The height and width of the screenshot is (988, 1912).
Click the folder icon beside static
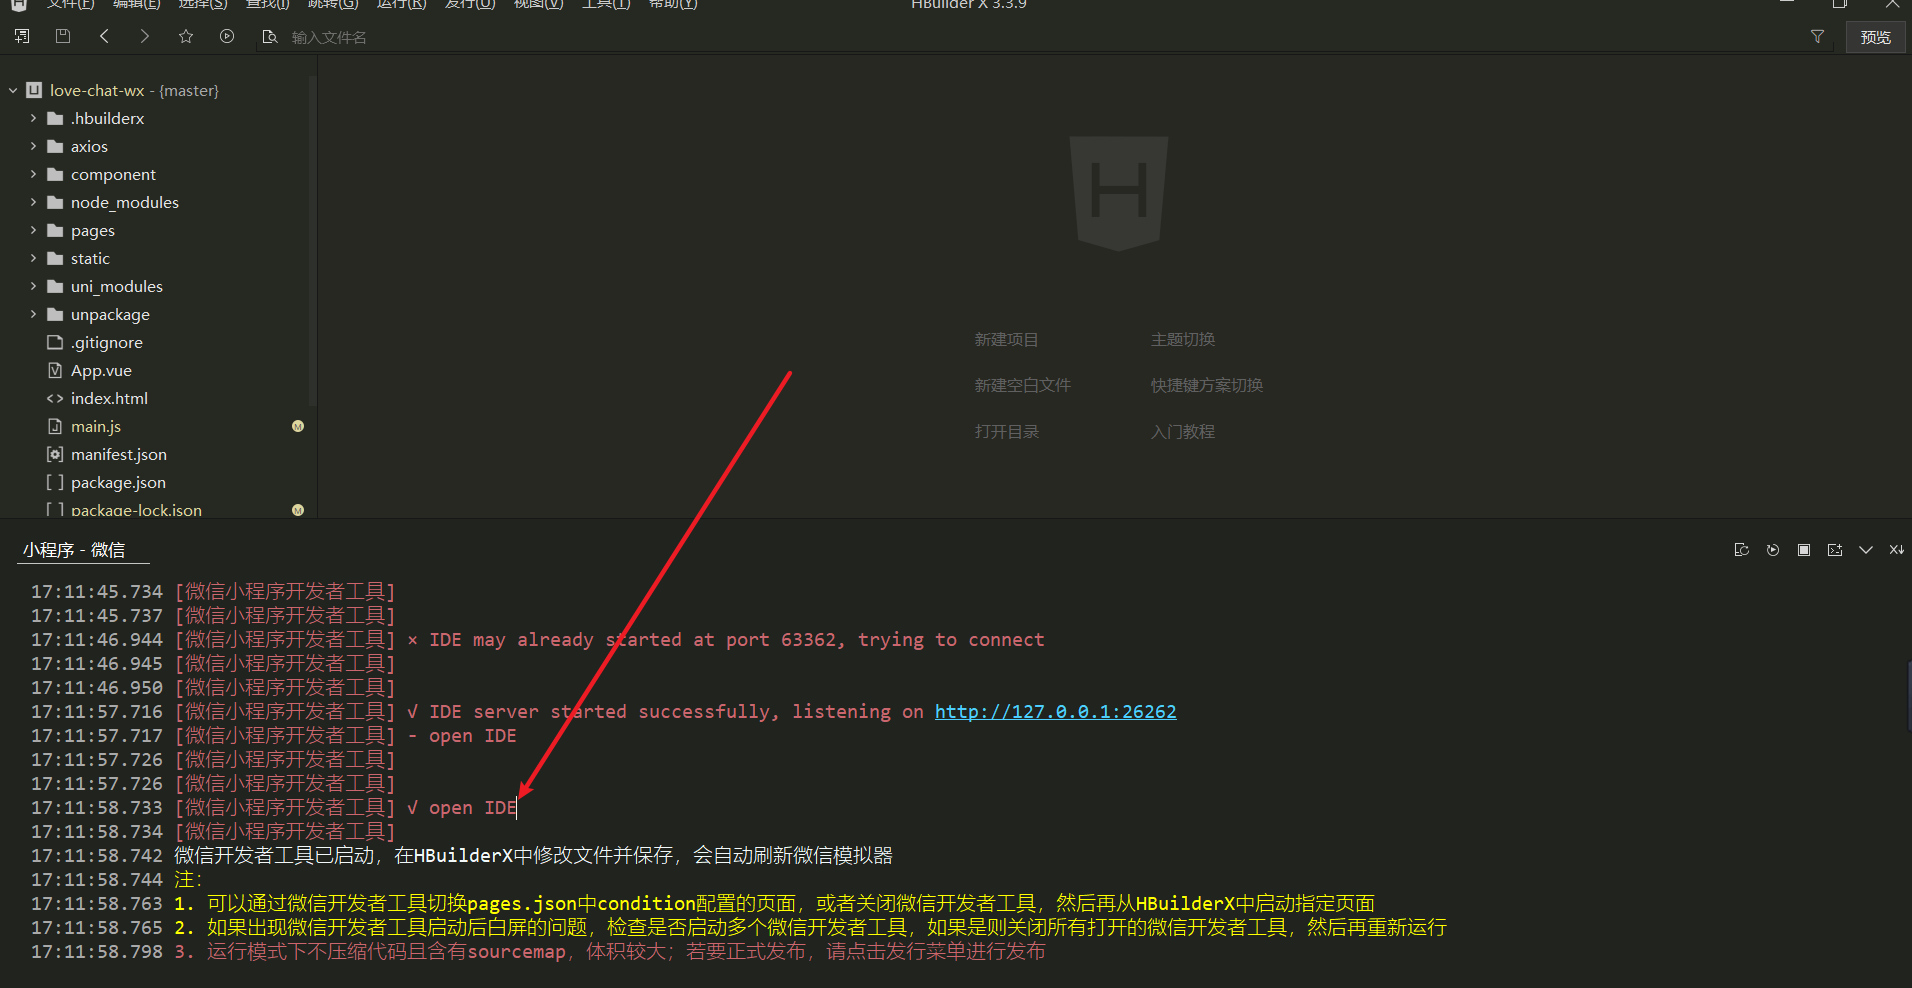coord(55,258)
